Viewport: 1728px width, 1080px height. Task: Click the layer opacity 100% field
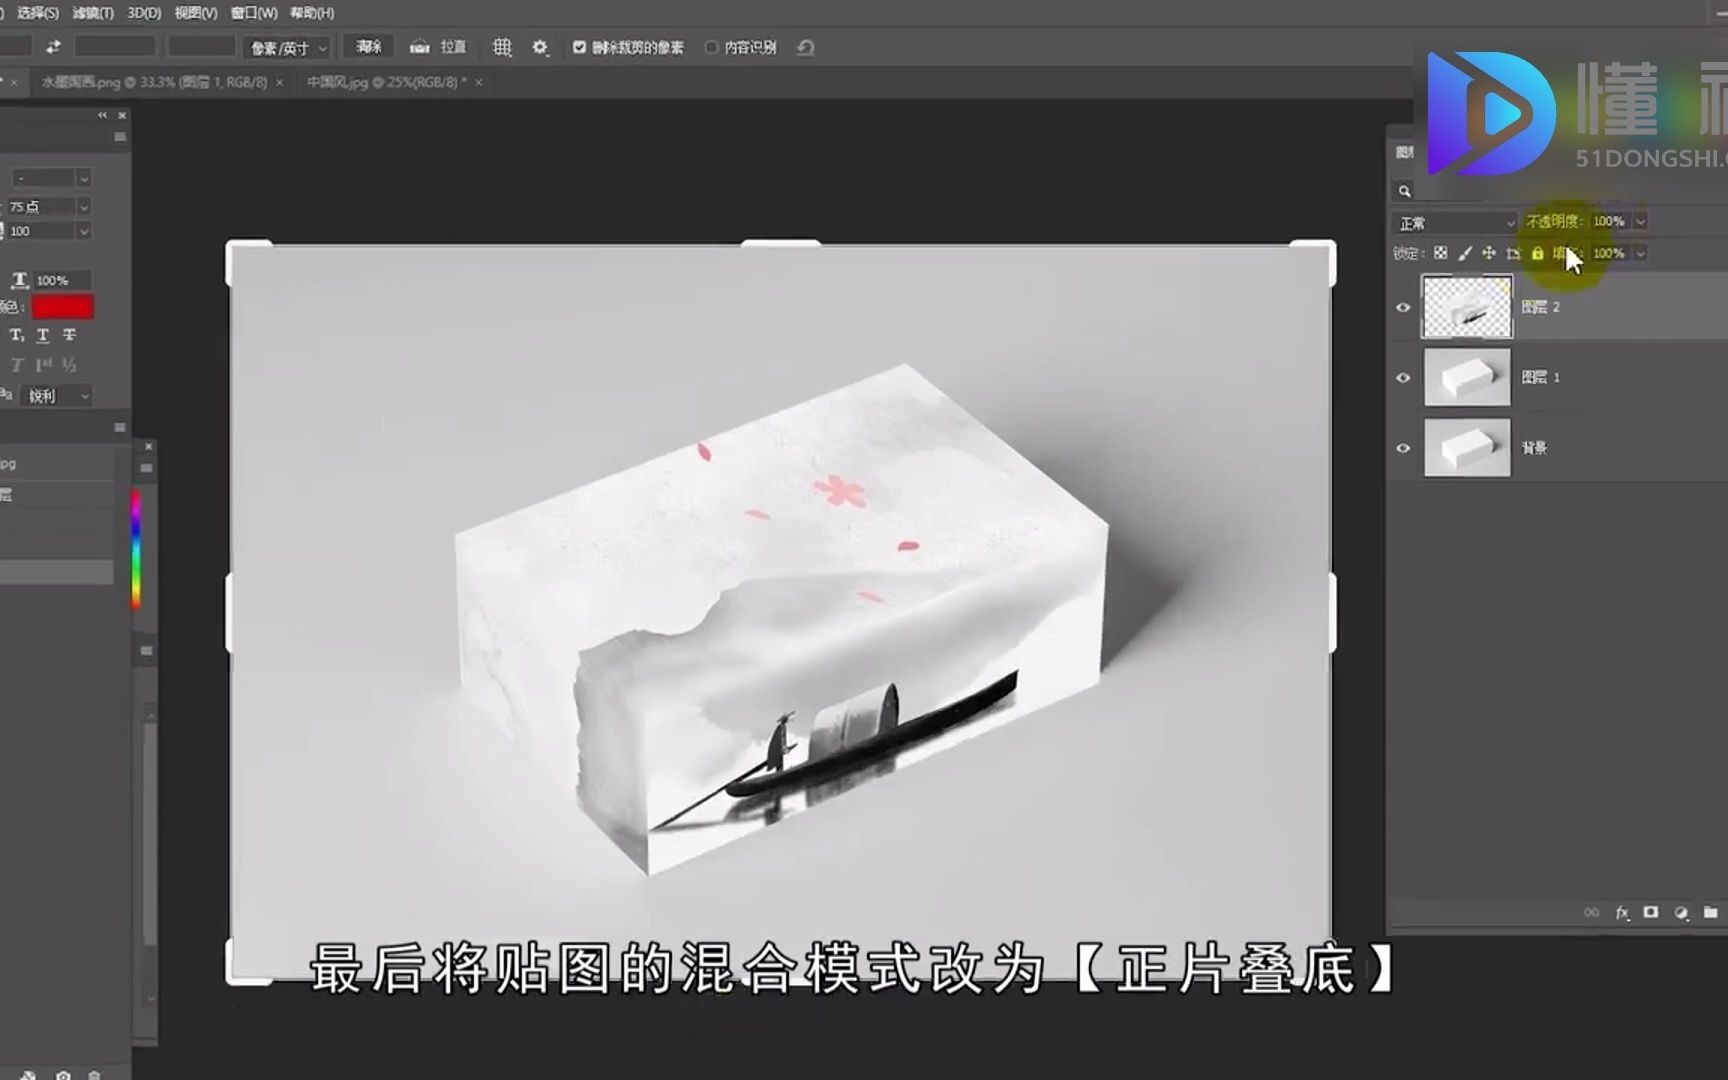coord(1610,221)
